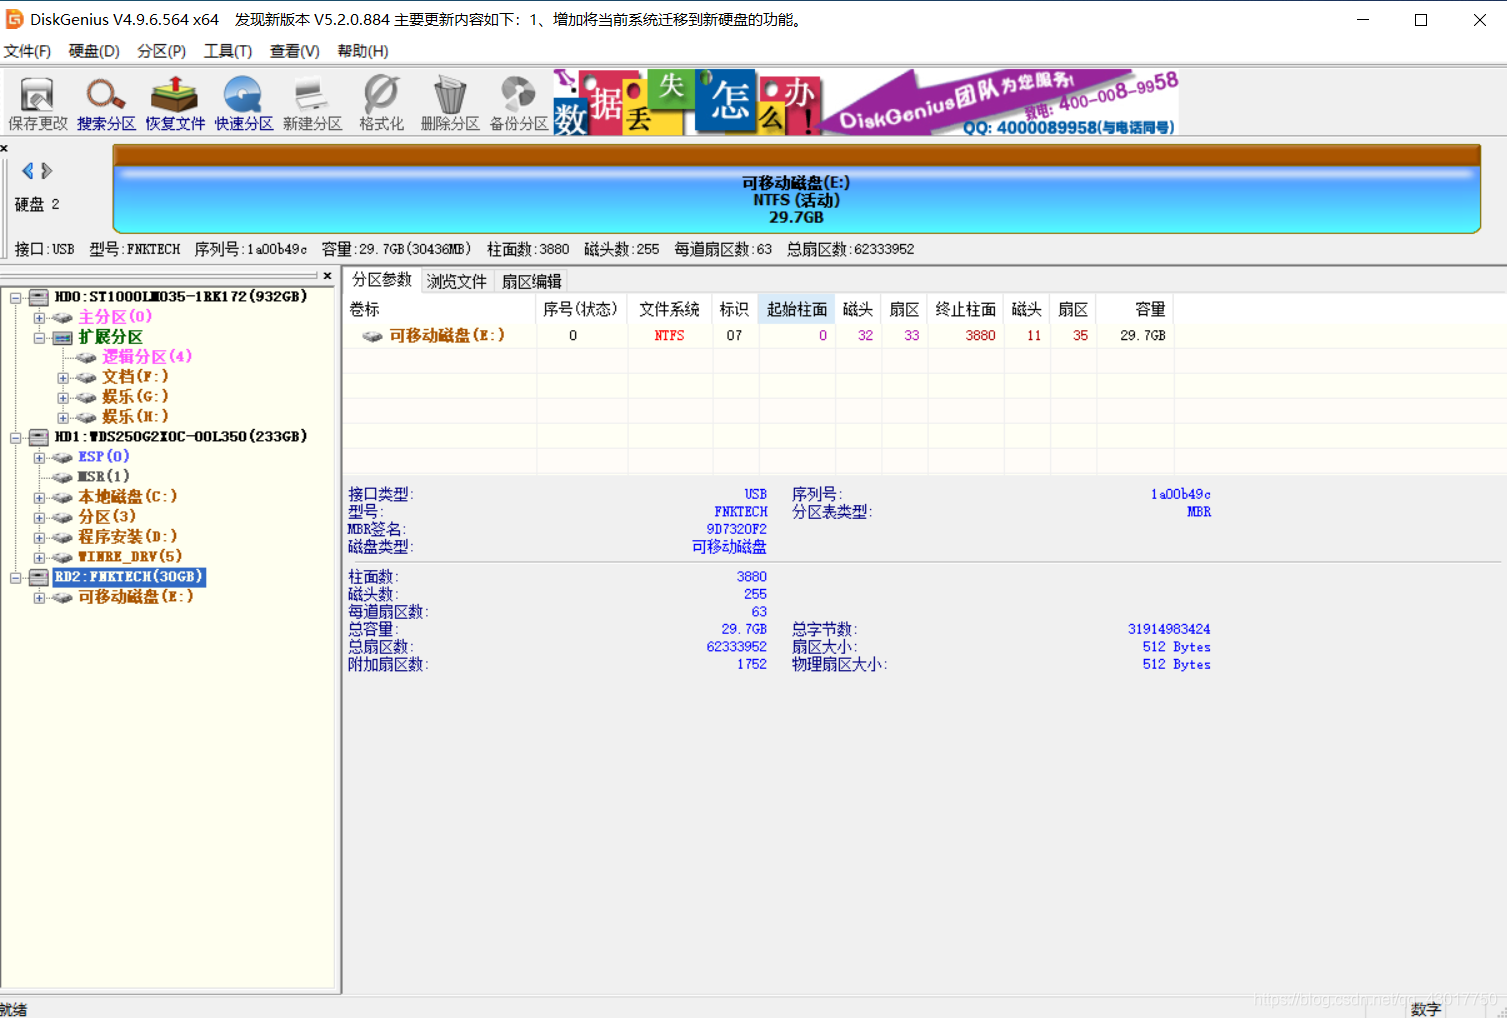Click the 起始柱面 column header
This screenshot has width=1507, height=1018.
click(797, 309)
